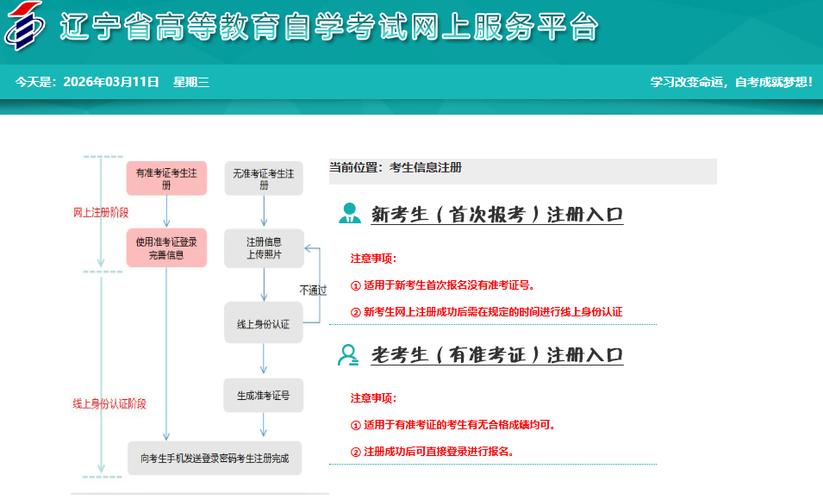Open 新考生（首次报考）注册入口 link
Image resolution: width=823 pixels, height=500 pixels.
coord(497,215)
